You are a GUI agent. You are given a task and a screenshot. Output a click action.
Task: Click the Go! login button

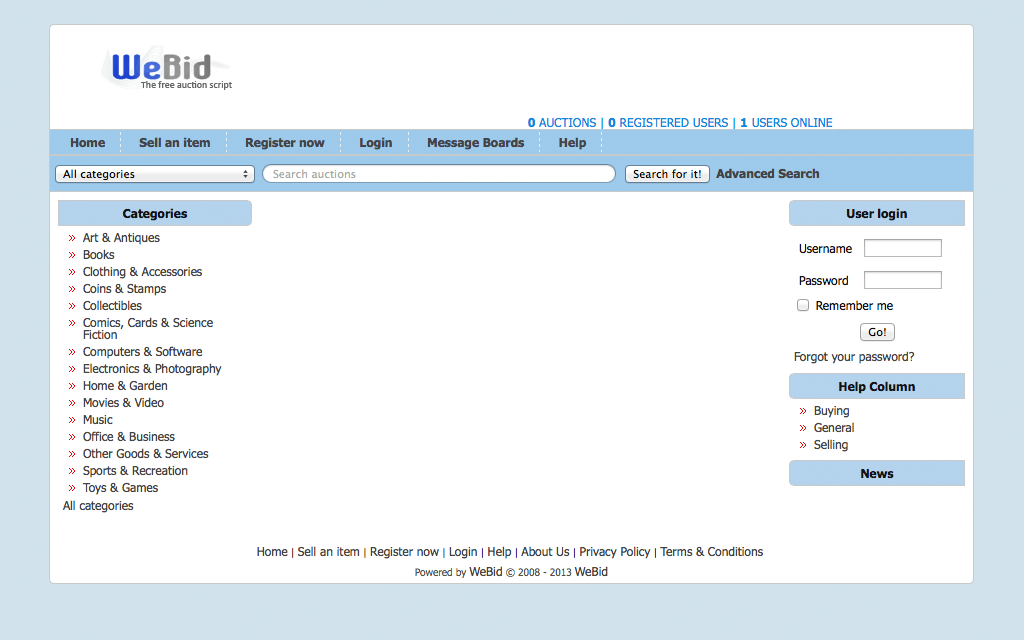877,332
